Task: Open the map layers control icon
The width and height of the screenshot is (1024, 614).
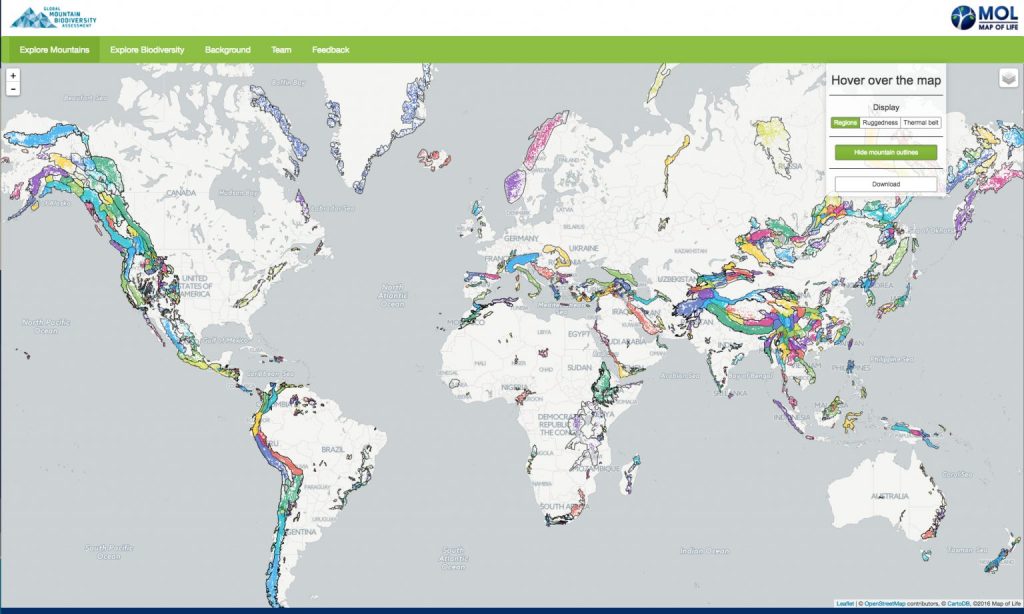Action: (x=1008, y=78)
